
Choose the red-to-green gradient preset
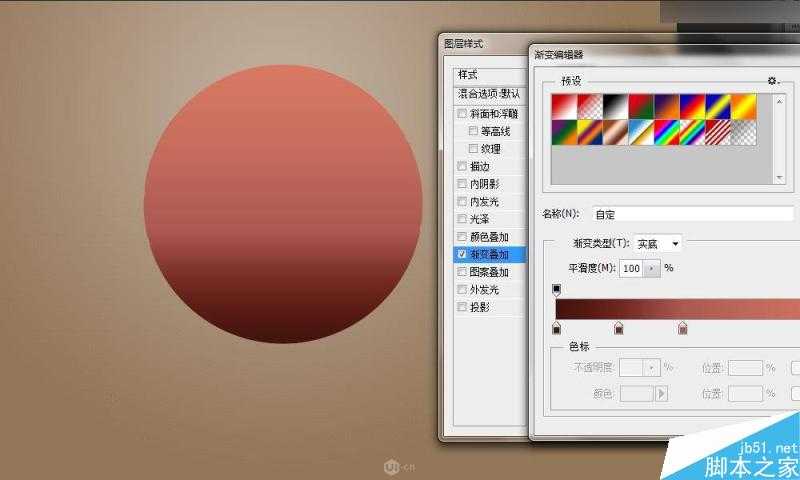641,107
